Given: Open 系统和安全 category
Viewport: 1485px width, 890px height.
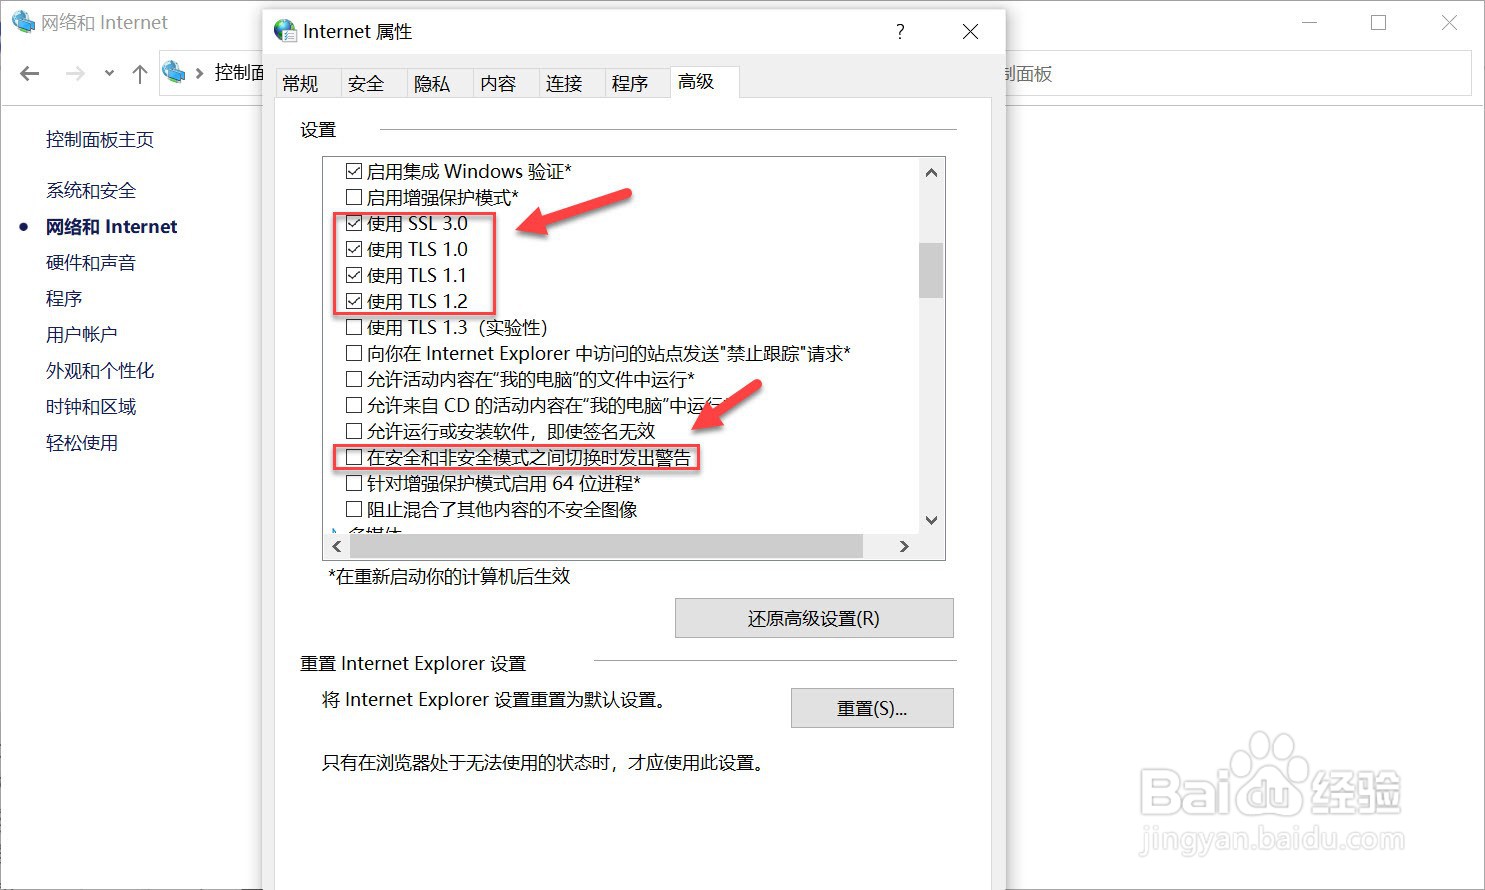Looking at the screenshot, I should tap(91, 190).
